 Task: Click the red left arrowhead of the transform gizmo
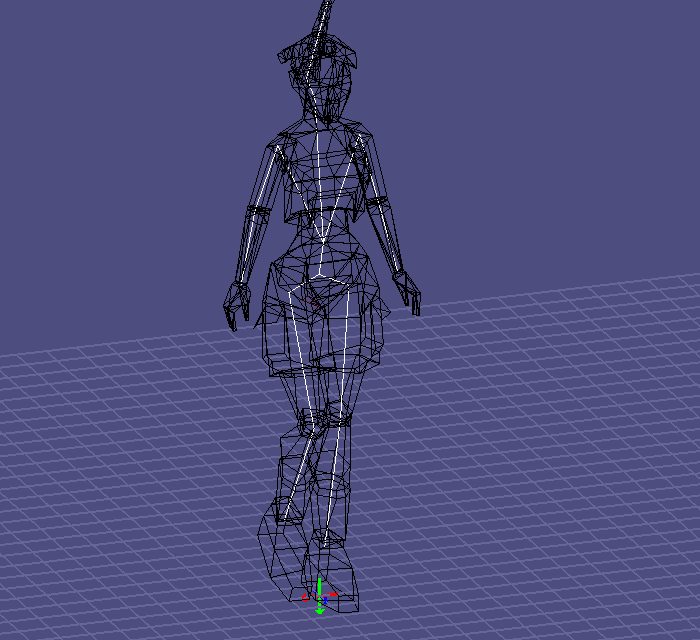pos(305,597)
